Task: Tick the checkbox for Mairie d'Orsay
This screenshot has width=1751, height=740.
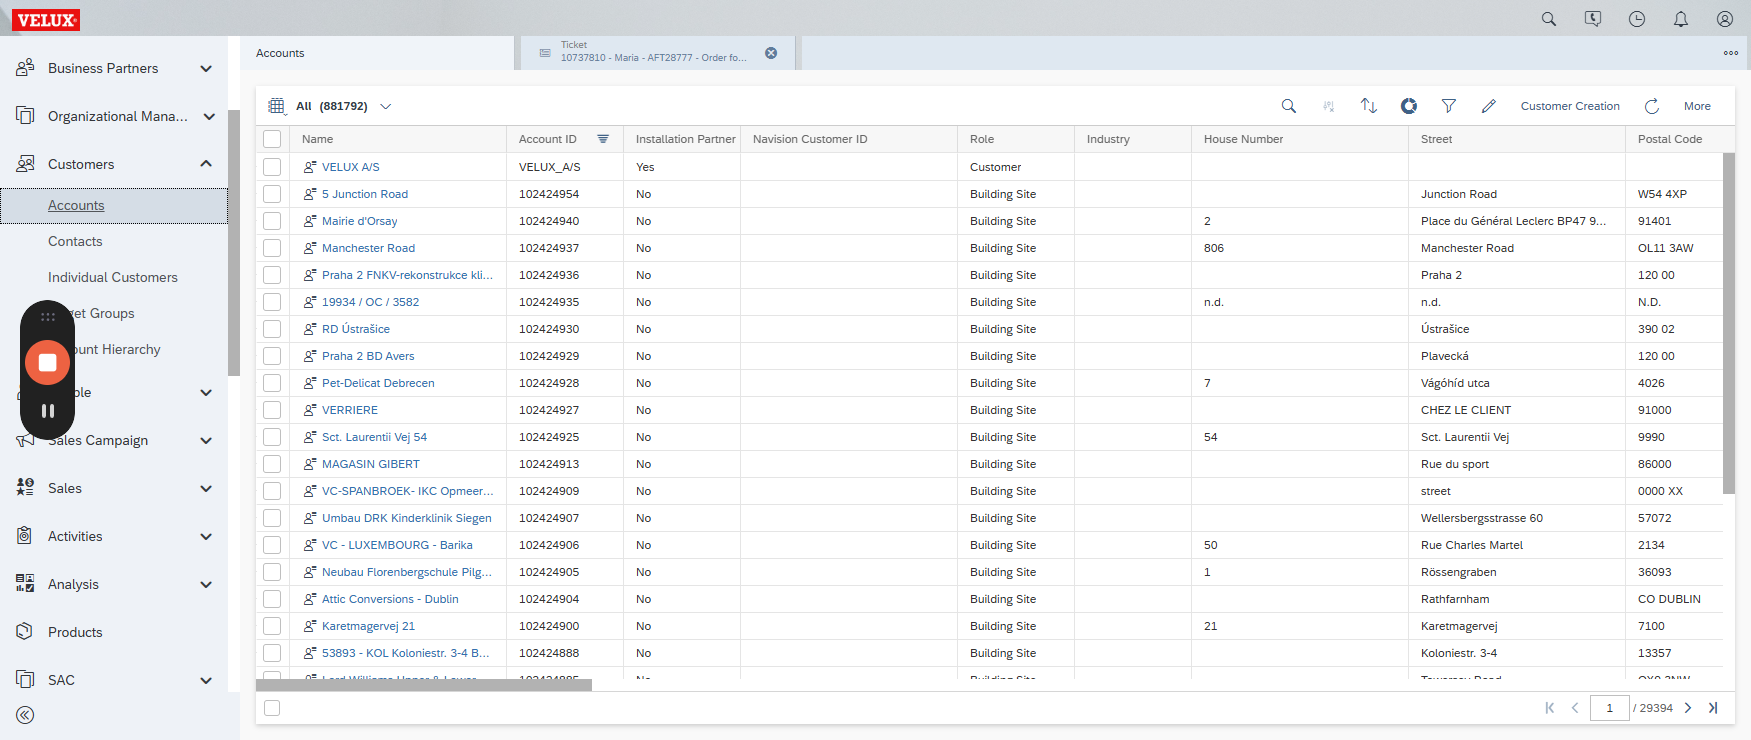Action: click(x=272, y=221)
